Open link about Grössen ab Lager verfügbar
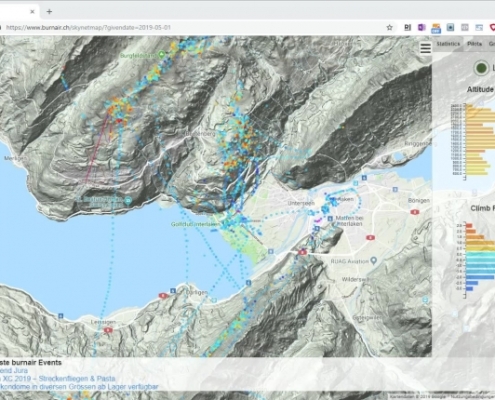This screenshot has height=400, width=495. pyautogui.click(x=79, y=387)
